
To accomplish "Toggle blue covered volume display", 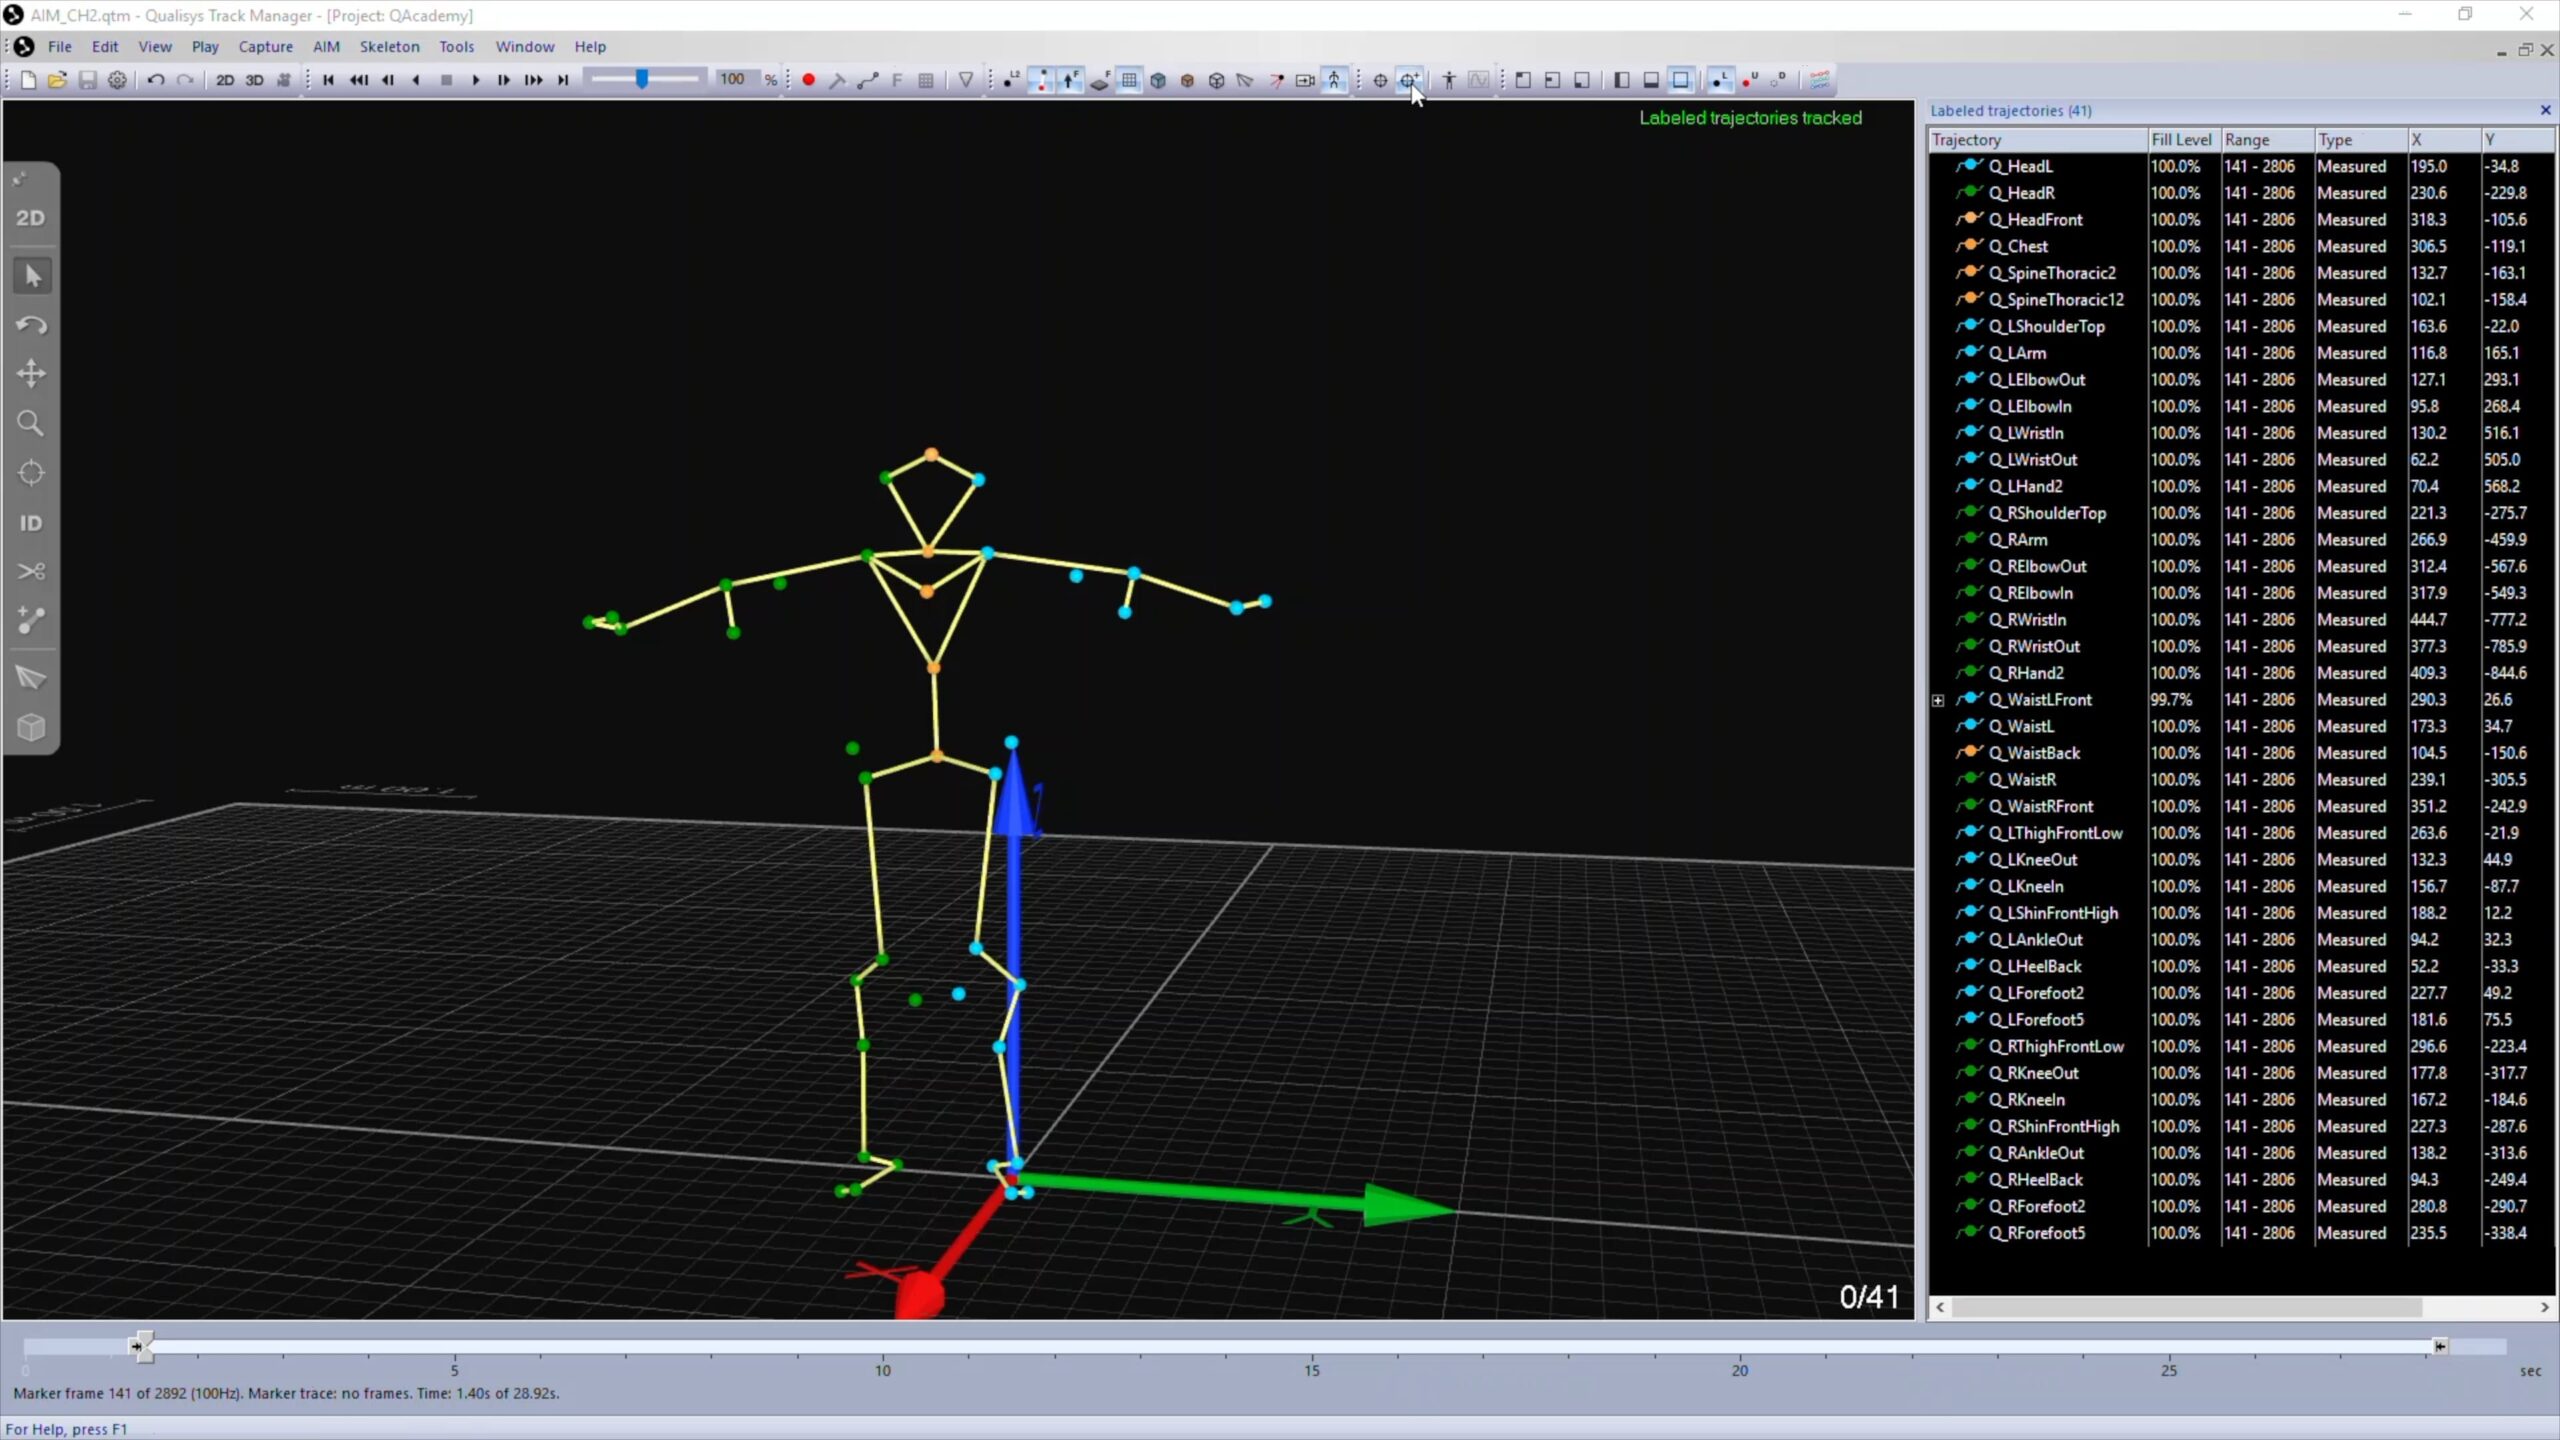I will click(x=1158, y=80).
